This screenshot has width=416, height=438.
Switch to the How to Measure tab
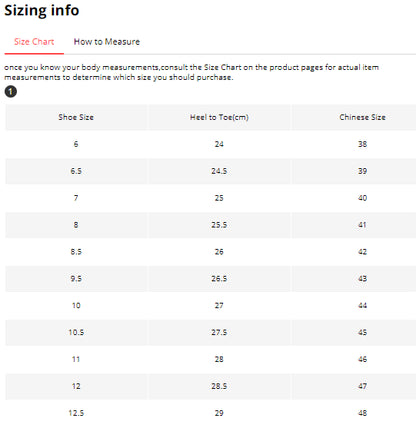pos(107,42)
